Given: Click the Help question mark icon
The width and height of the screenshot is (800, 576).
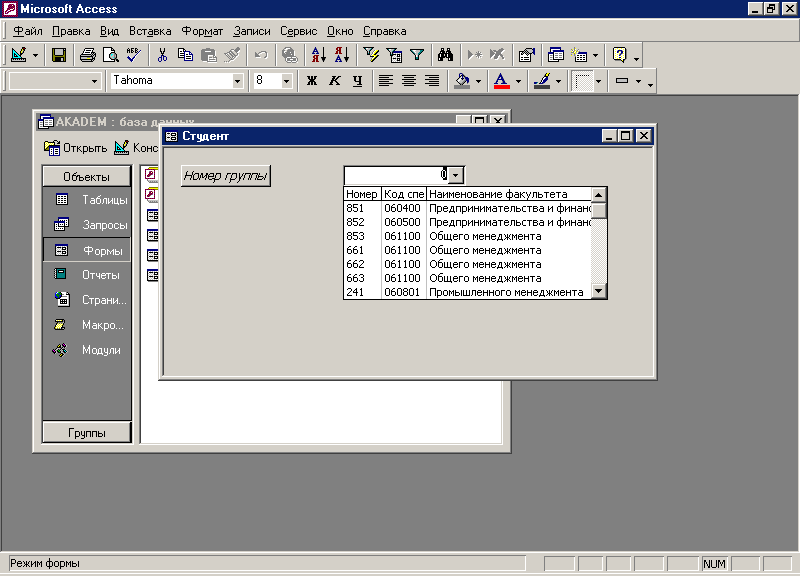Looking at the screenshot, I should [619, 55].
